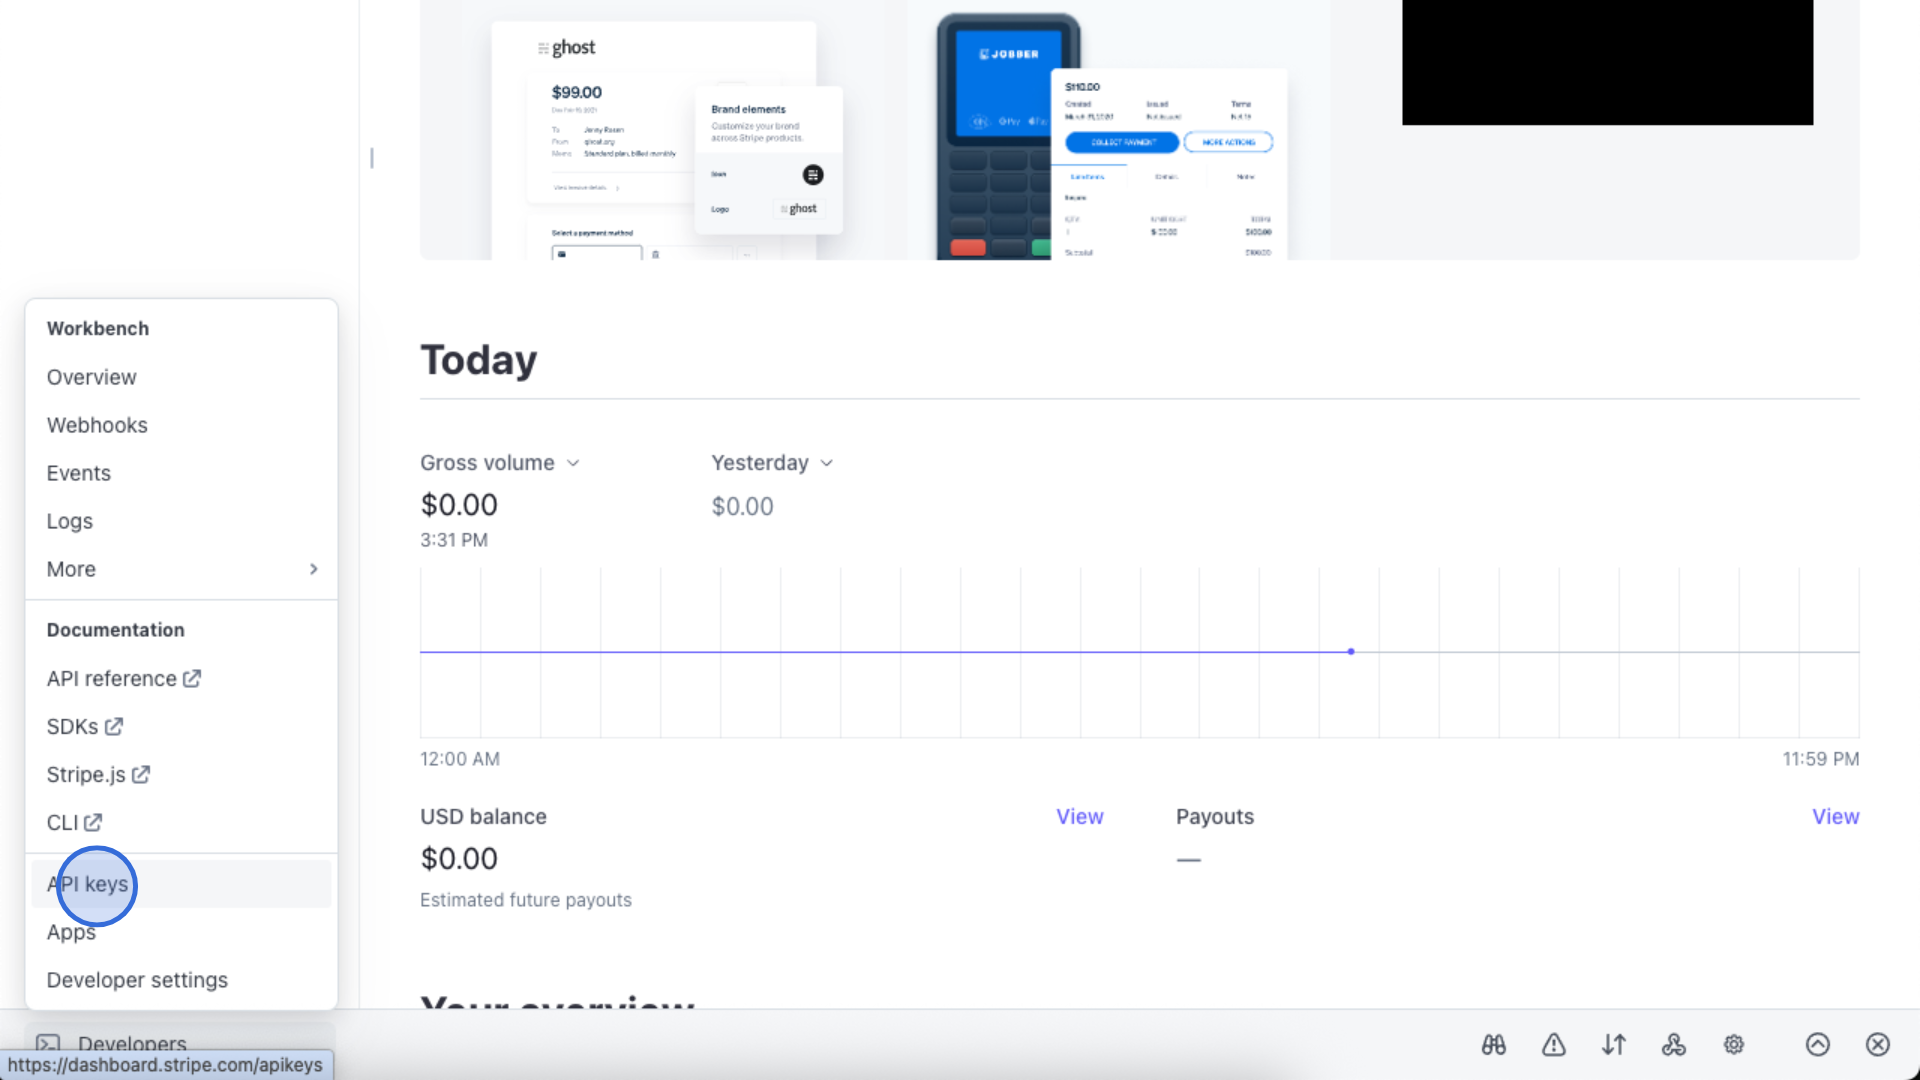Open the gear settings icon in the bottom toolbar
Viewport: 1920px width, 1080px height.
point(1734,1045)
